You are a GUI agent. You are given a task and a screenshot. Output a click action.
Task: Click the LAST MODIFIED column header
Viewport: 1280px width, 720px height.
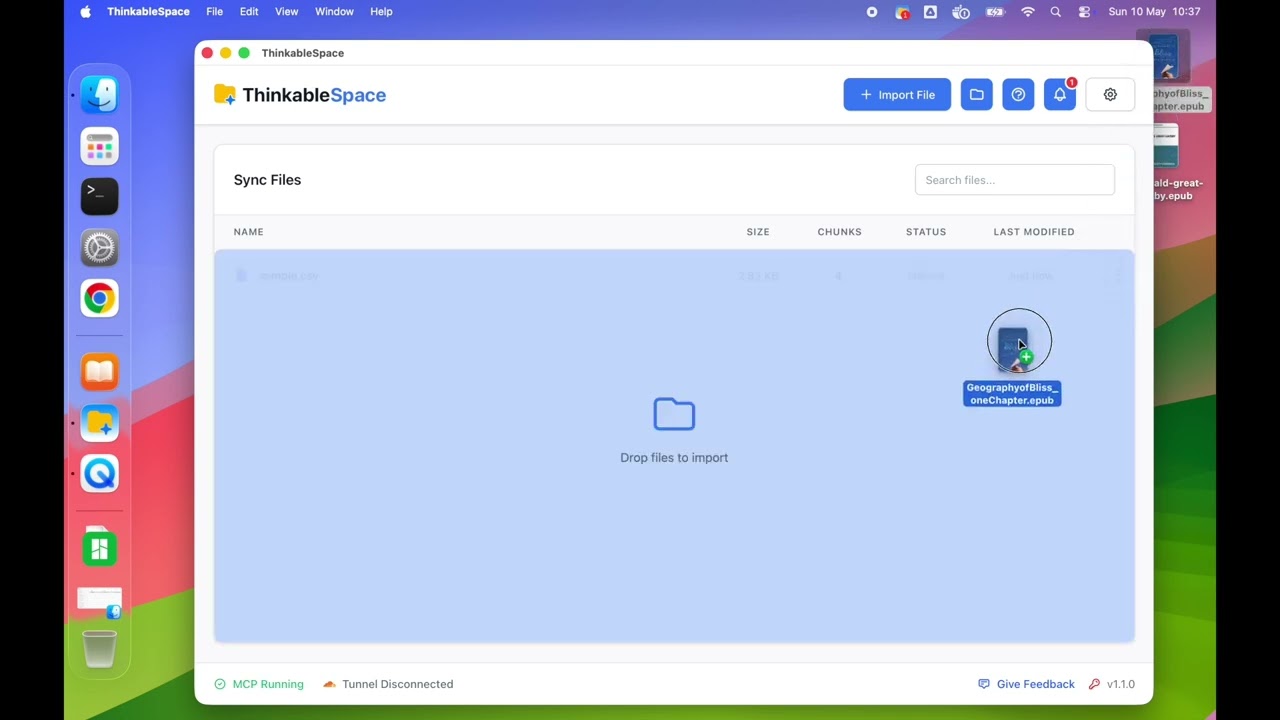click(1034, 232)
